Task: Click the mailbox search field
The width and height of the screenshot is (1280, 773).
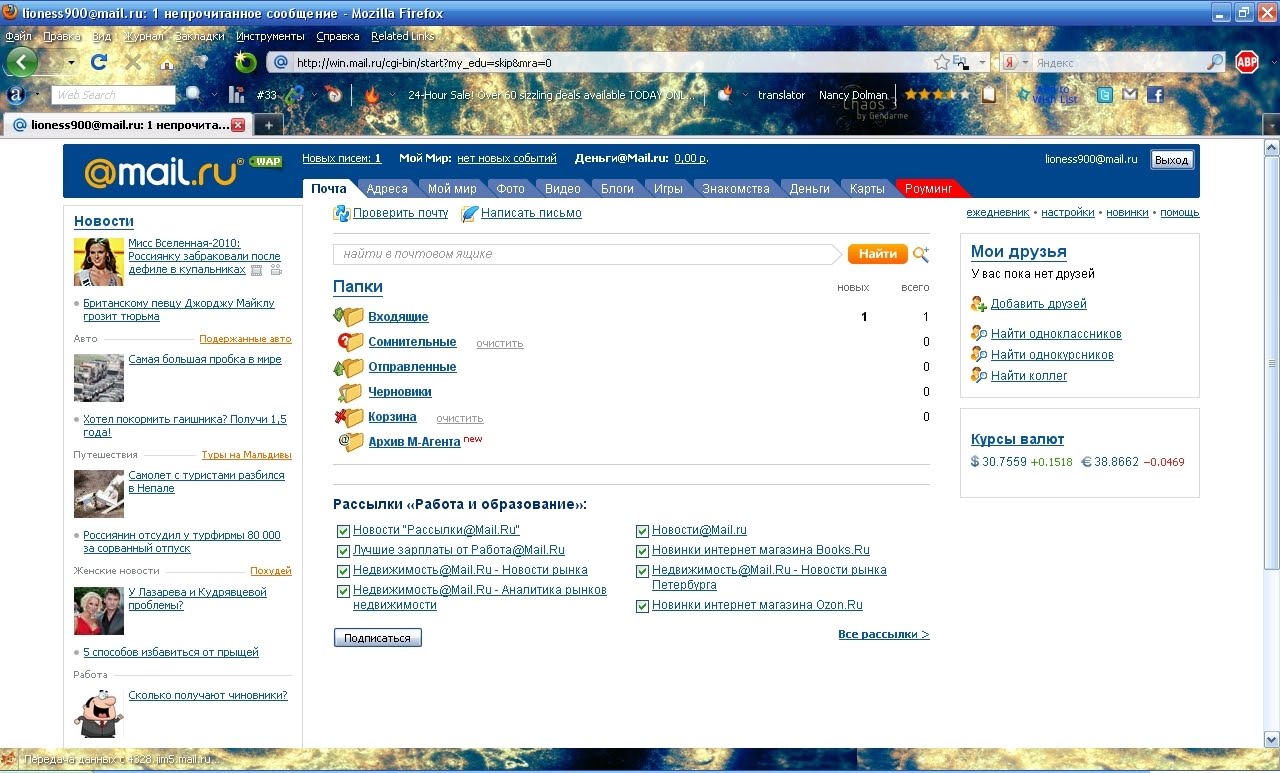Action: (x=586, y=254)
